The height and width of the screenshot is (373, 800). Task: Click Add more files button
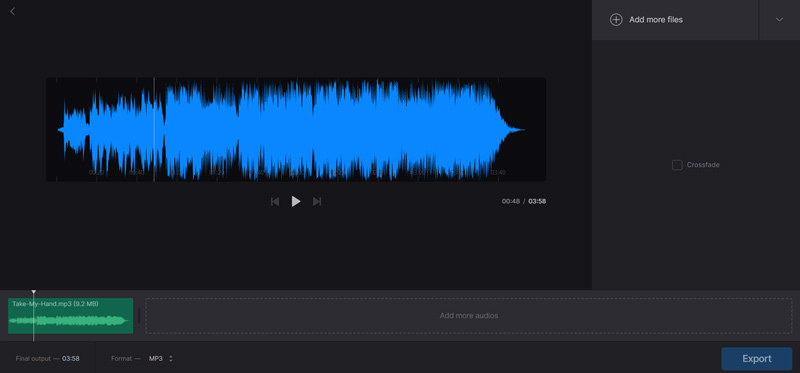[675, 20]
